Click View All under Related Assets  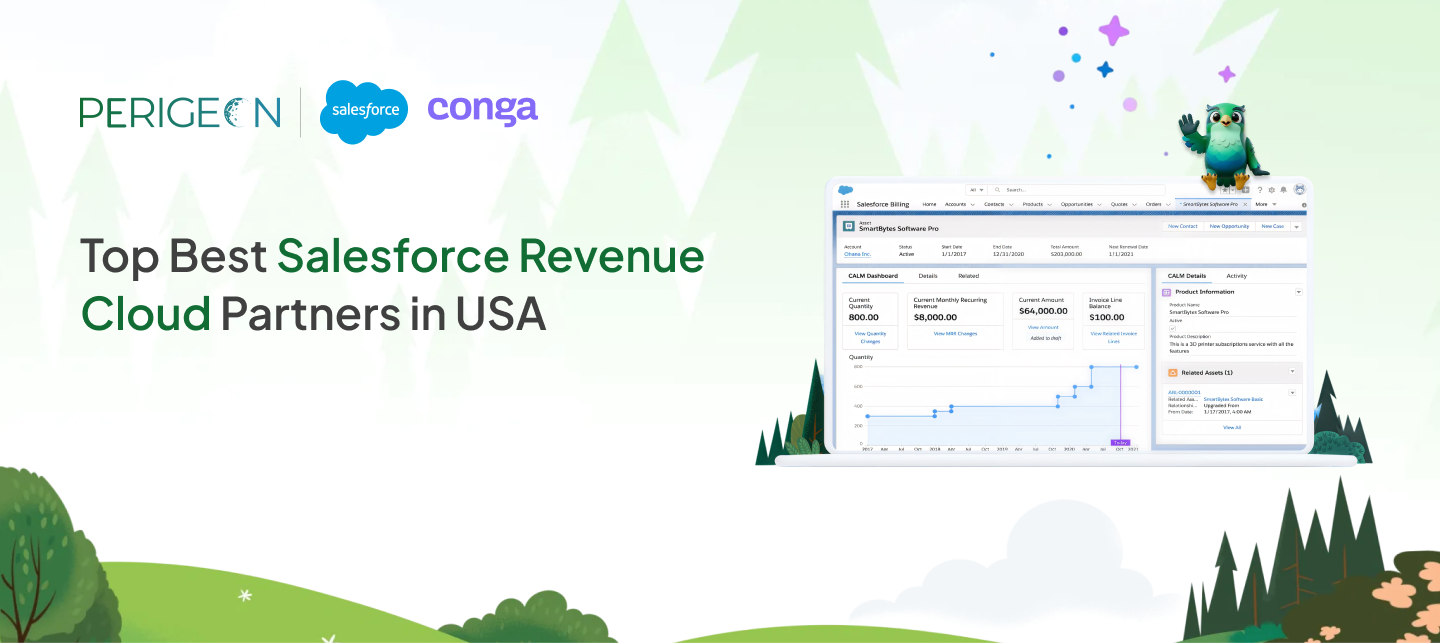click(x=1232, y=427)
